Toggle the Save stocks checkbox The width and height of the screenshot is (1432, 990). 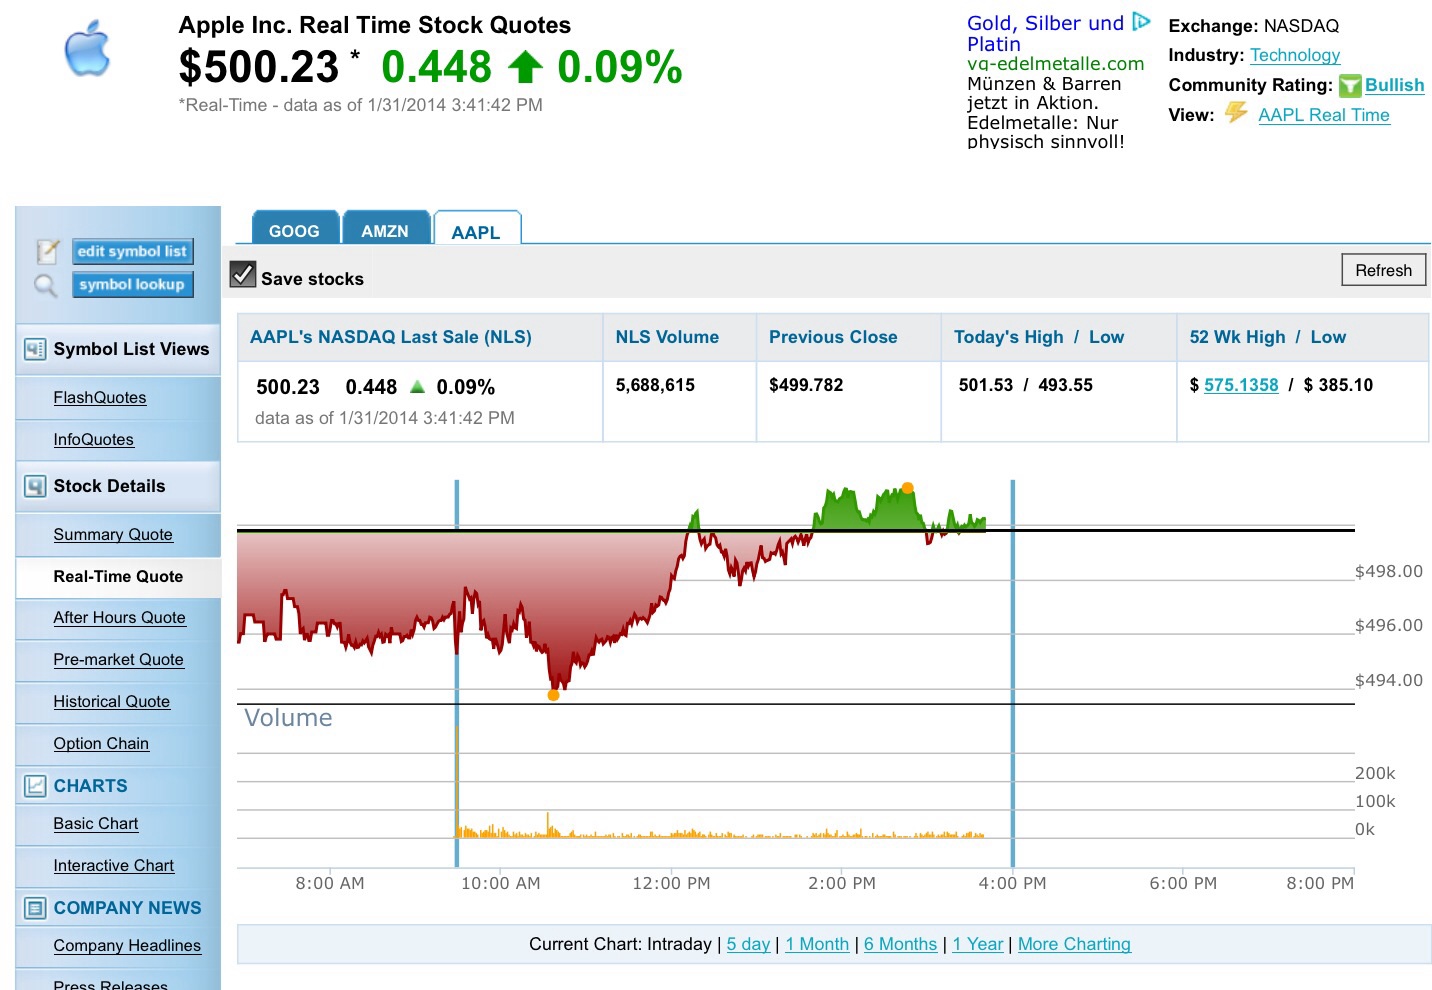[243, 274]
